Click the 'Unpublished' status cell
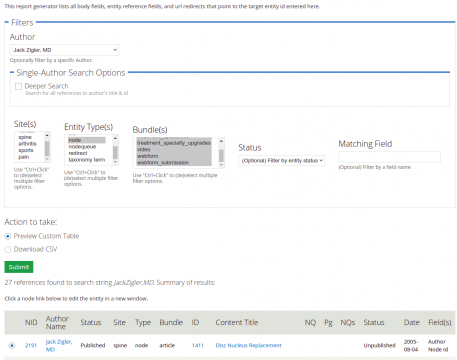The image size is (457, 360). point(379,346)
